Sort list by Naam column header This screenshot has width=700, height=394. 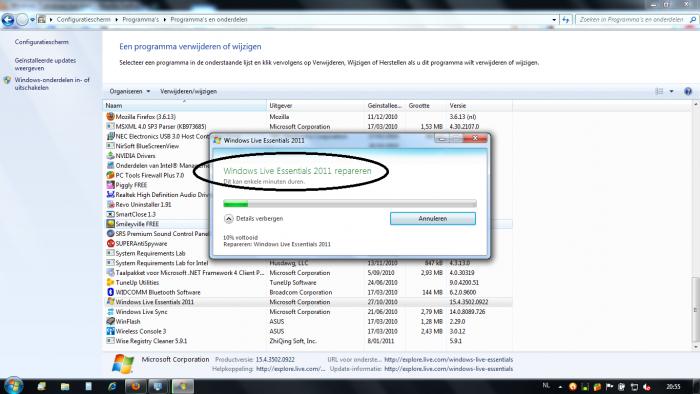click(185, 106)
